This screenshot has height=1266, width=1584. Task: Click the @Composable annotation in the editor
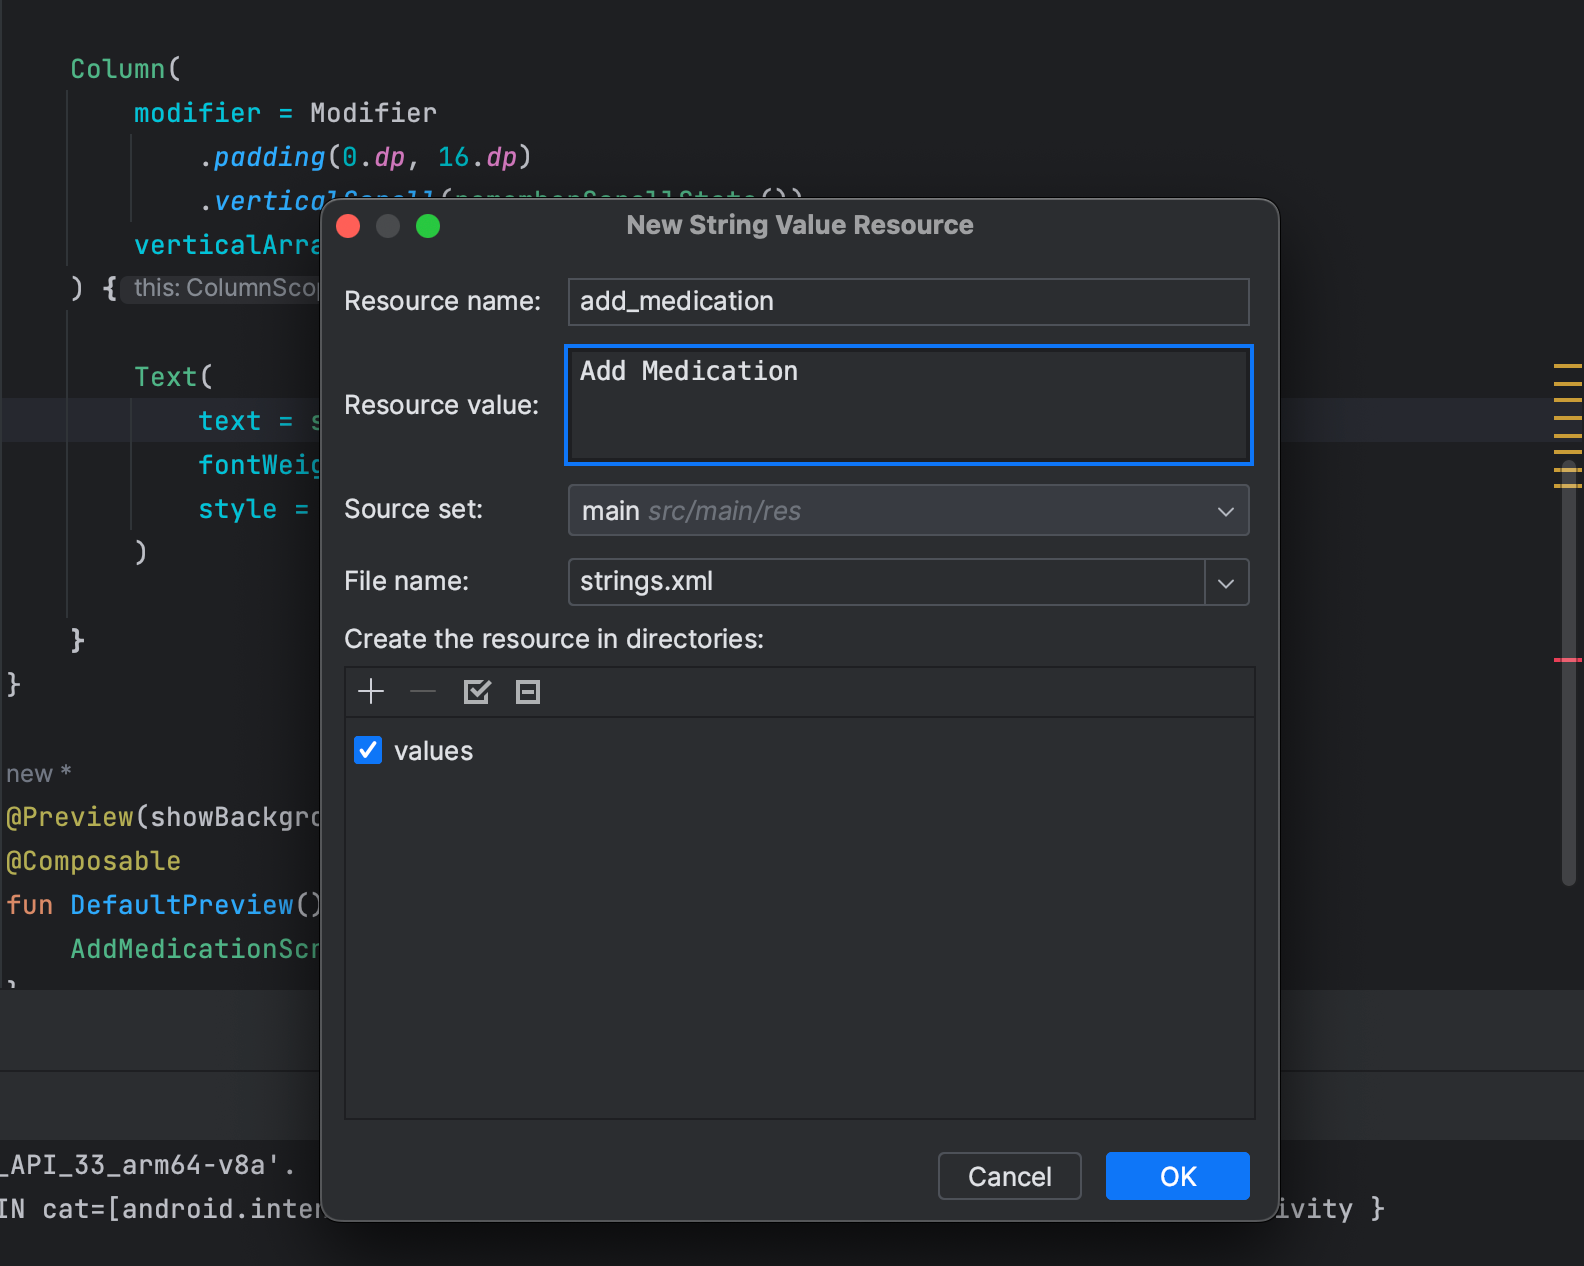(x=93, y=861)
